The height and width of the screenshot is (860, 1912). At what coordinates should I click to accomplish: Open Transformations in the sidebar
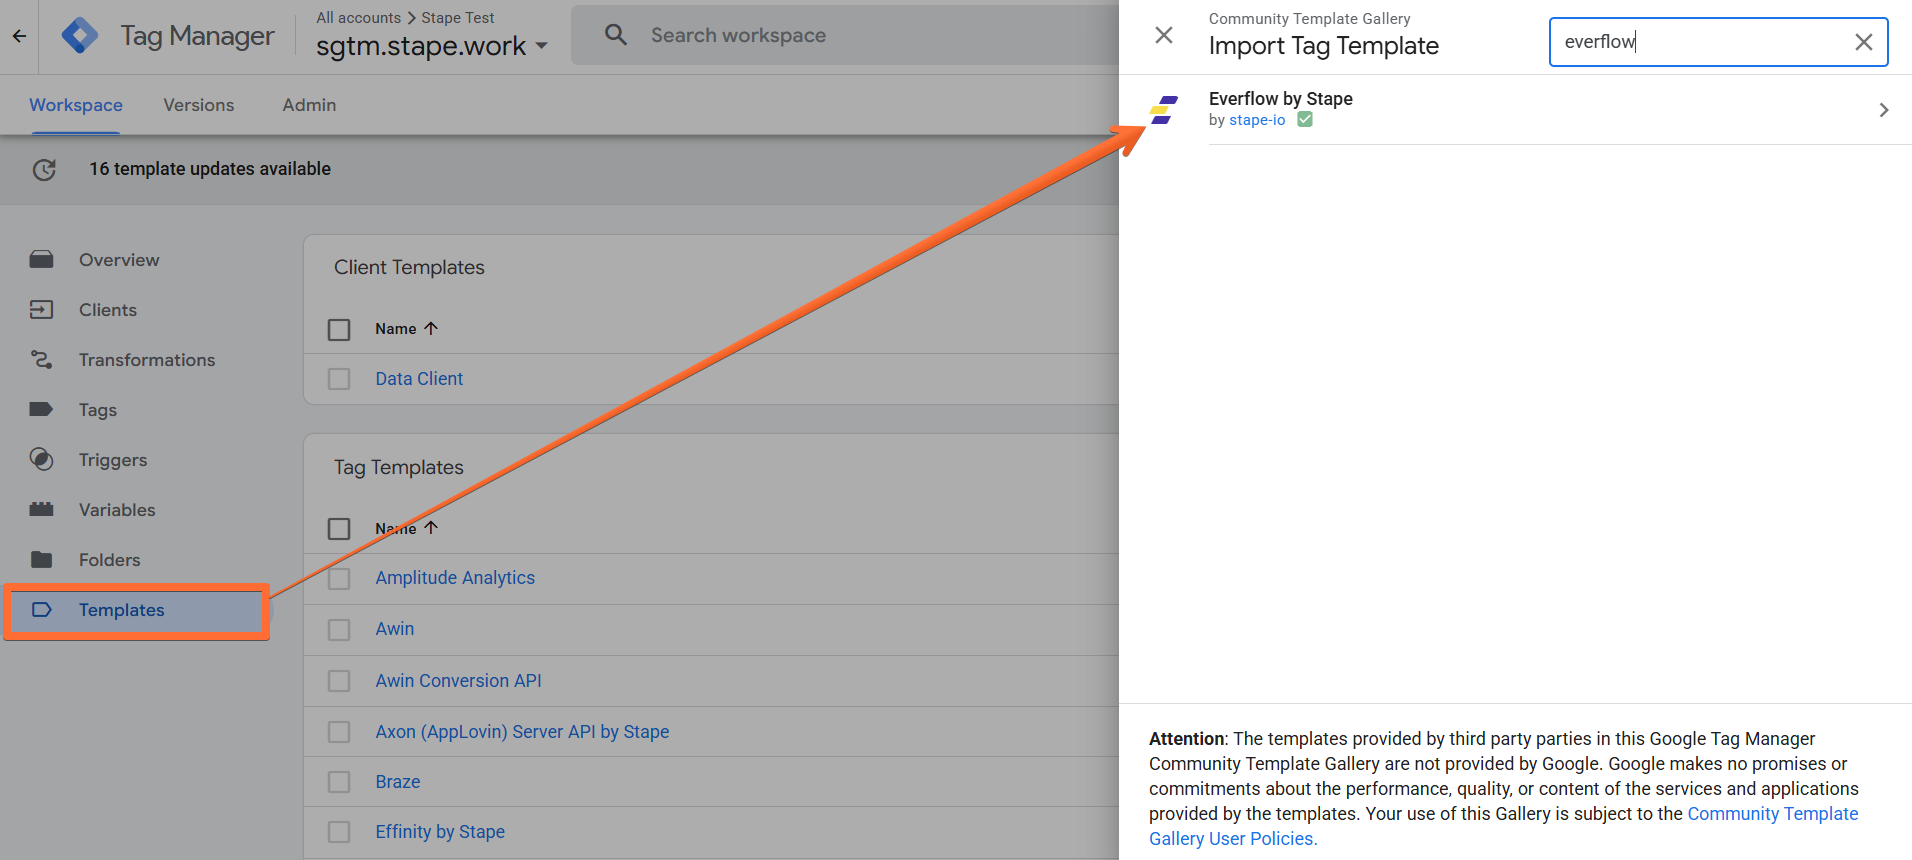pyautogui.click(x=147, y=360)
